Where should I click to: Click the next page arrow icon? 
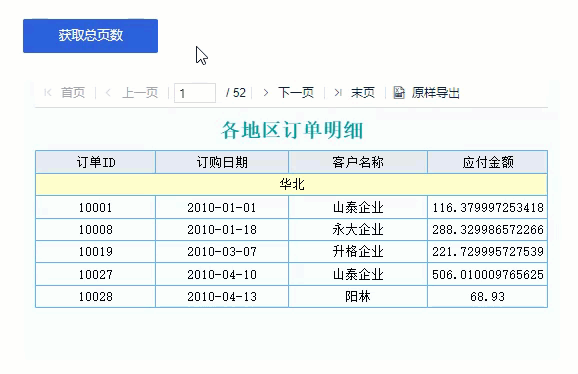click(266, 92)
